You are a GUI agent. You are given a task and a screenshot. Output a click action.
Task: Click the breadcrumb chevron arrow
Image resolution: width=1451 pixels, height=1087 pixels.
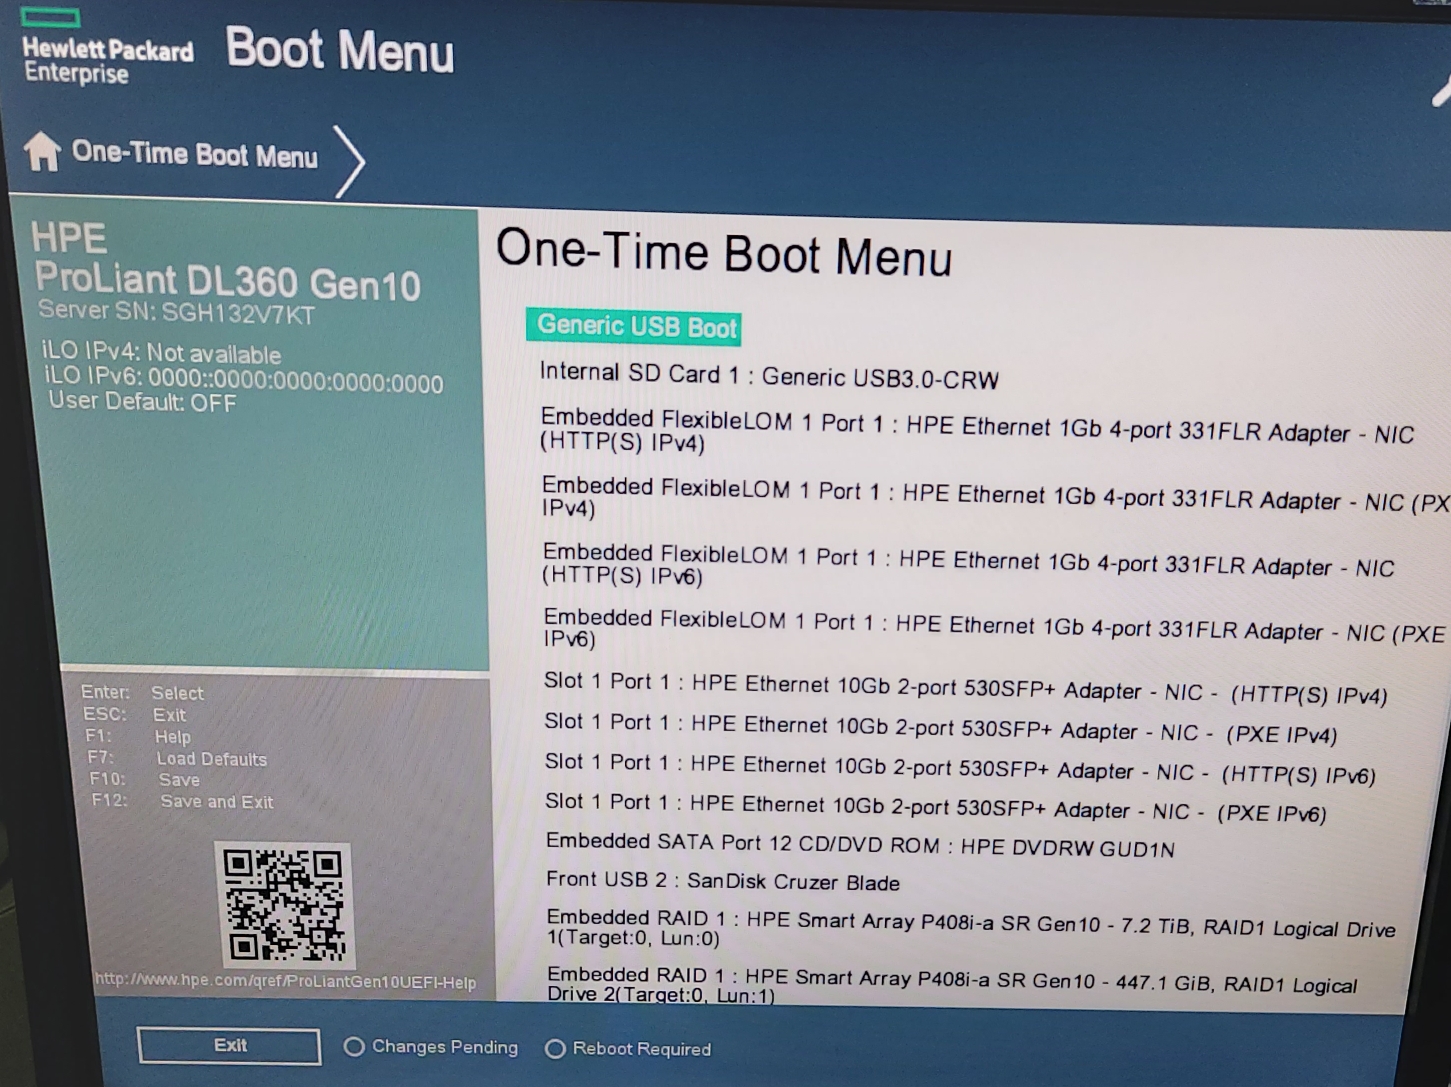(350, 160)
